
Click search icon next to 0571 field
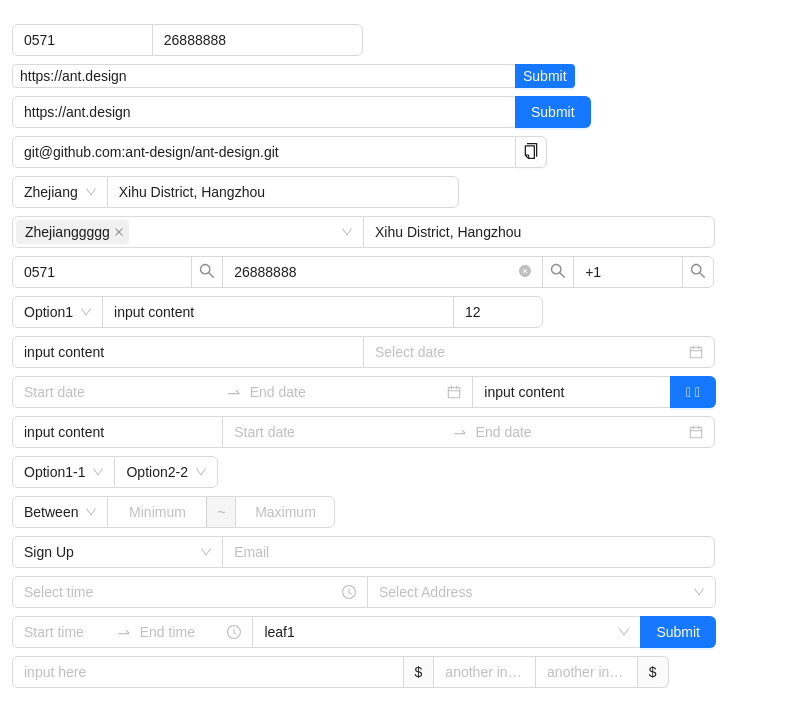tap(207, 272)
